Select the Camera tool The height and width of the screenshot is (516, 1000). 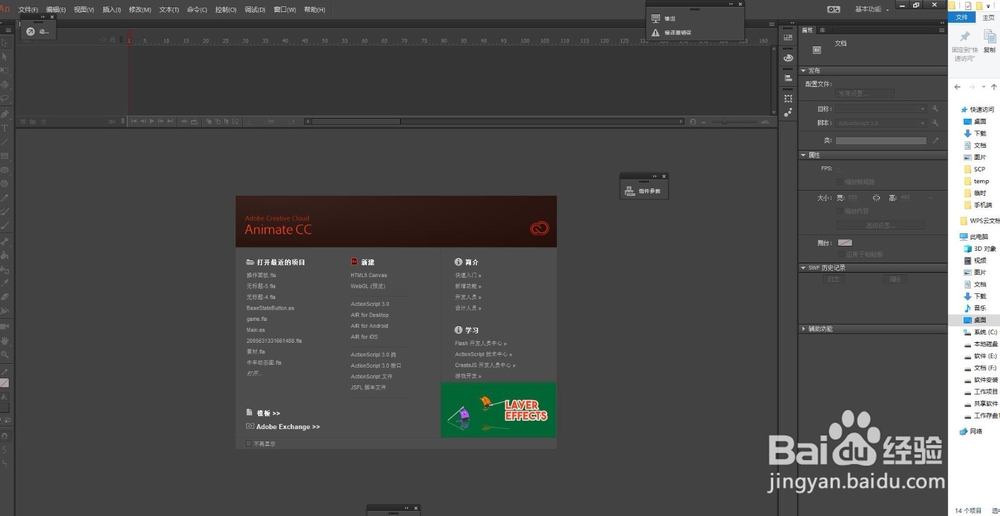coord(4,326)
